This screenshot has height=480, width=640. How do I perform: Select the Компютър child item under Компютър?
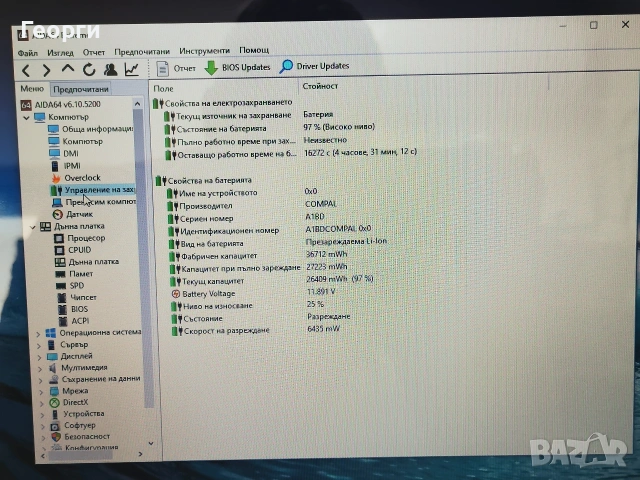tap(76, 141)
